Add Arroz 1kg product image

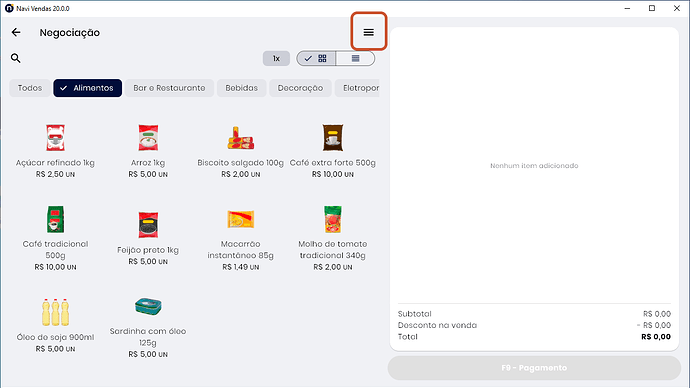coord(148,138)
